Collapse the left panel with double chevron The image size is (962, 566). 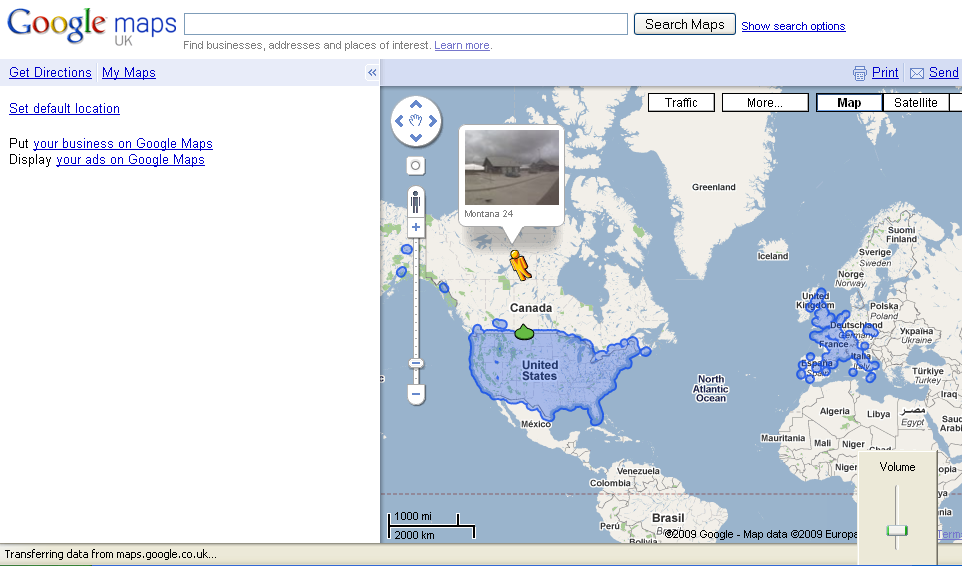click(x=372, y=72)
